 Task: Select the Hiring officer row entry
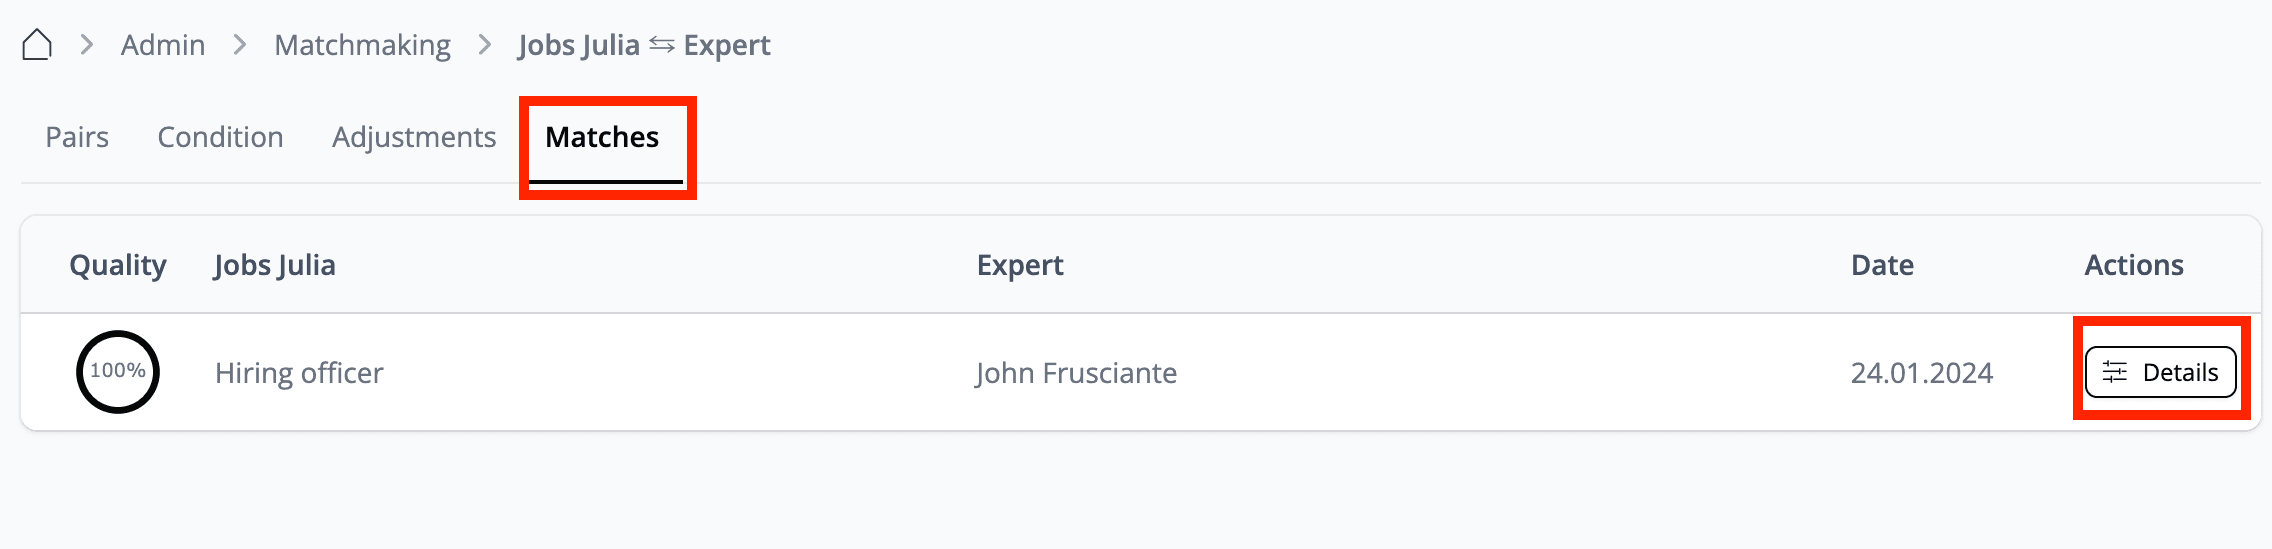coord(299,373)
